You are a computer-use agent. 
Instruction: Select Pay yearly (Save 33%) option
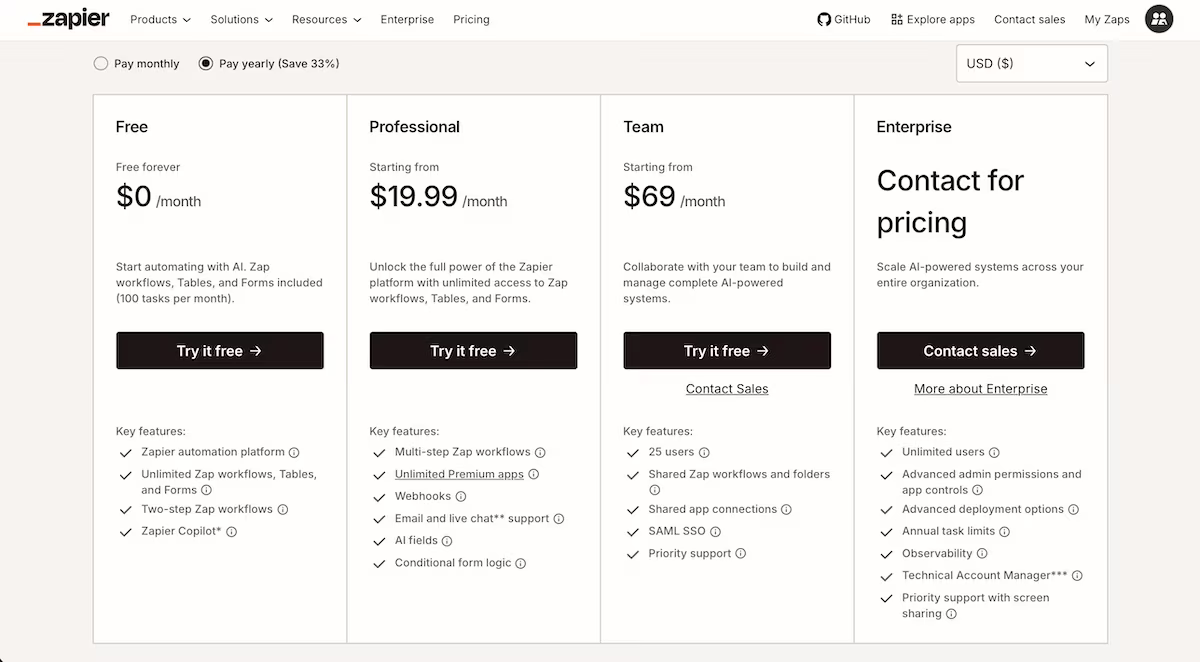click(x=206, y=63)
